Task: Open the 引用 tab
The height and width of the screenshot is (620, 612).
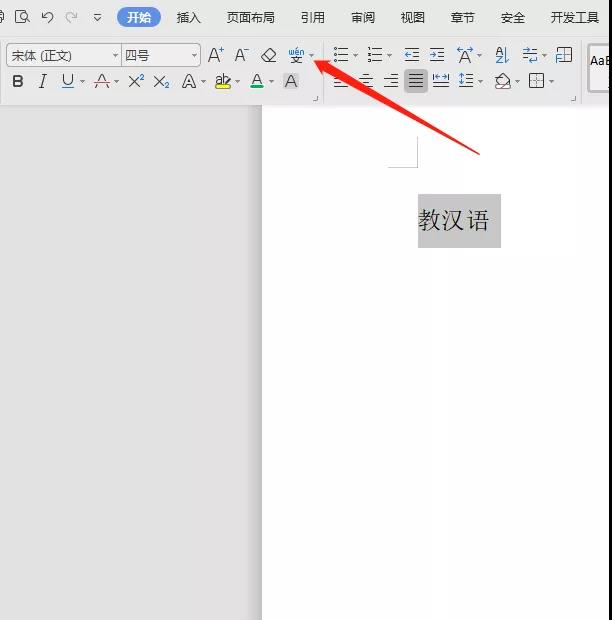Action: click(x=313, y=17)
